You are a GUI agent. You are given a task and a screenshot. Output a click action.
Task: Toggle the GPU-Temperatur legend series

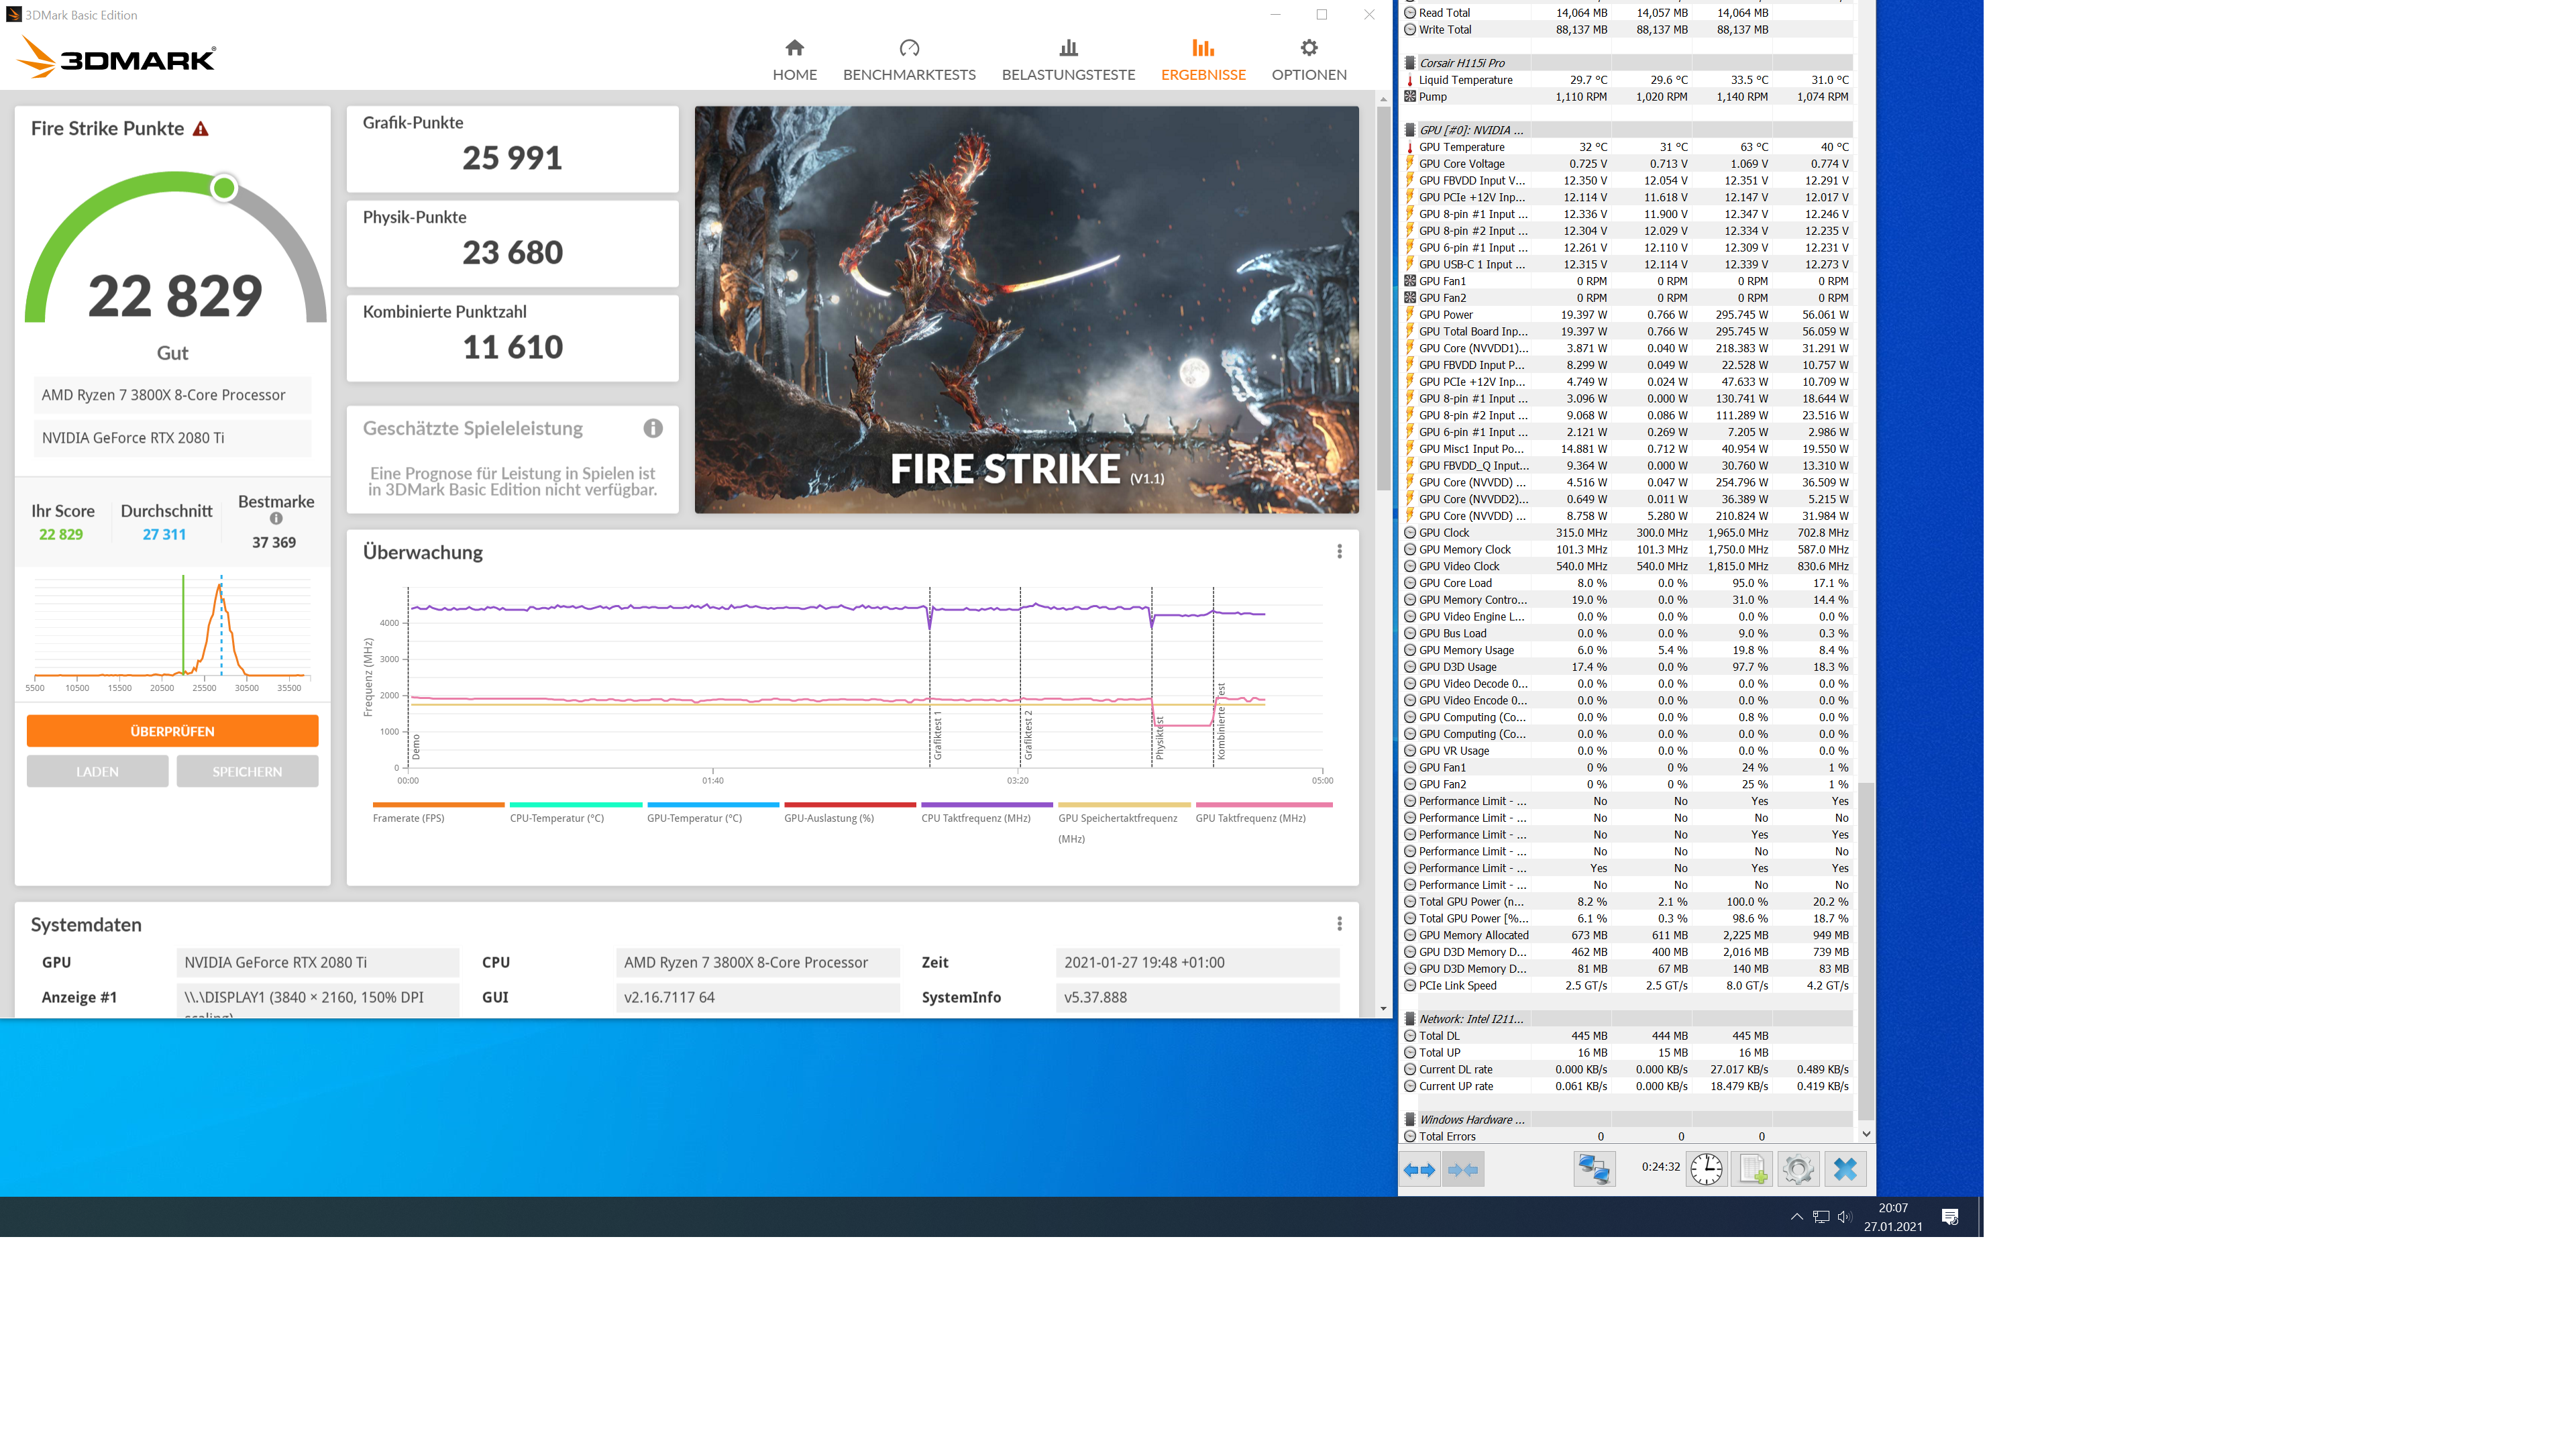point(694,817)
